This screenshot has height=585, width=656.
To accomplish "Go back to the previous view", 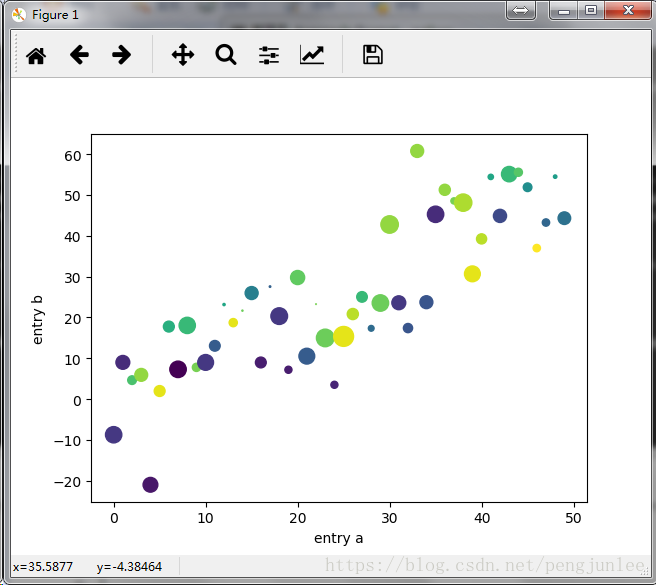I will pos(79,55).
